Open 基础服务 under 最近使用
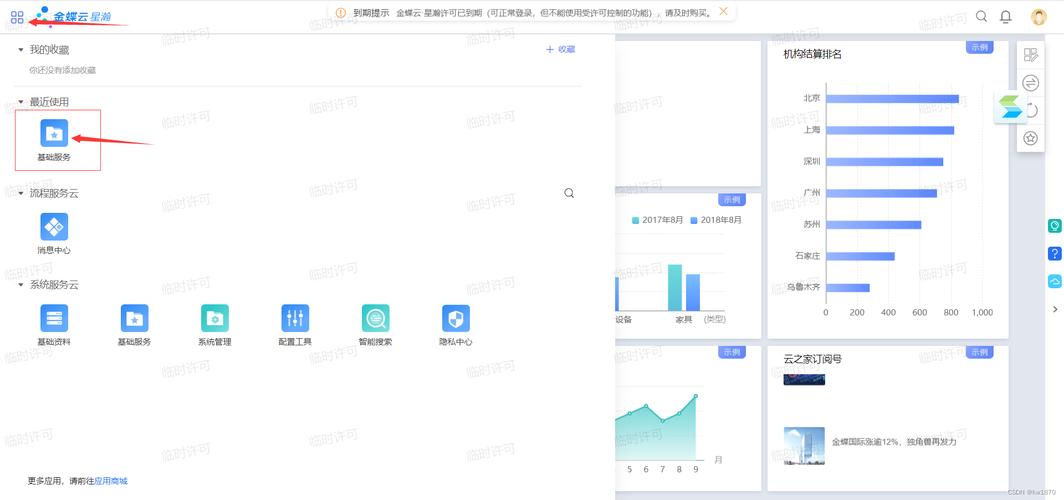The image size is (1064, 500). tap(54, 140)
